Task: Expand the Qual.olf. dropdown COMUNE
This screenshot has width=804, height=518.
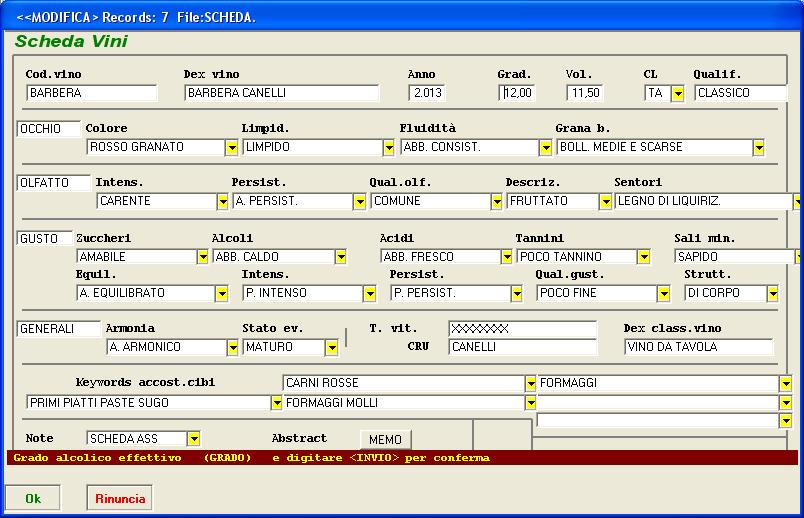Action: click(x=496, y=202)
